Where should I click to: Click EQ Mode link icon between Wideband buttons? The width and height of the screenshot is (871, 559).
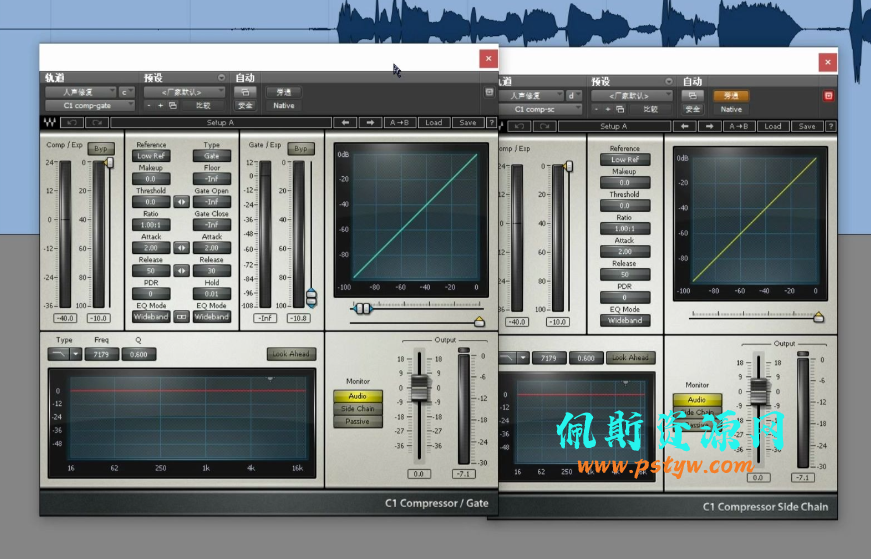(x=181, y=317)
